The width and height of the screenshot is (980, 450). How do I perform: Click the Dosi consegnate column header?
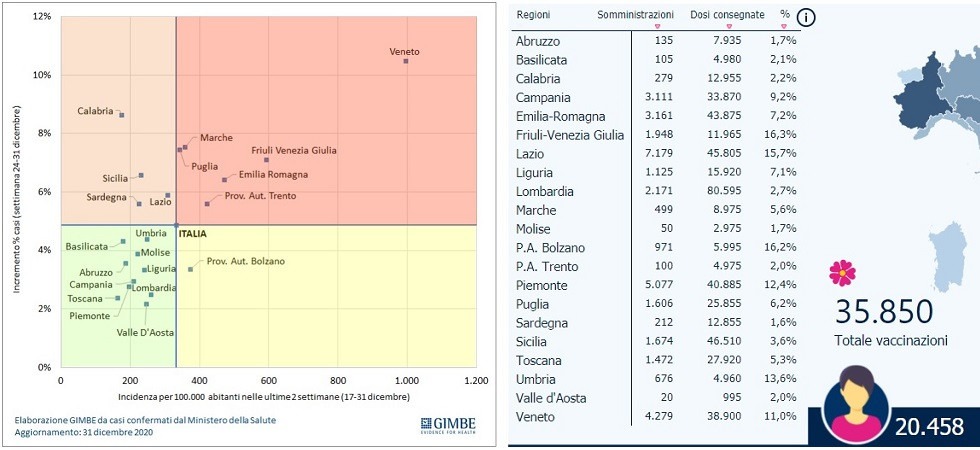727,15
